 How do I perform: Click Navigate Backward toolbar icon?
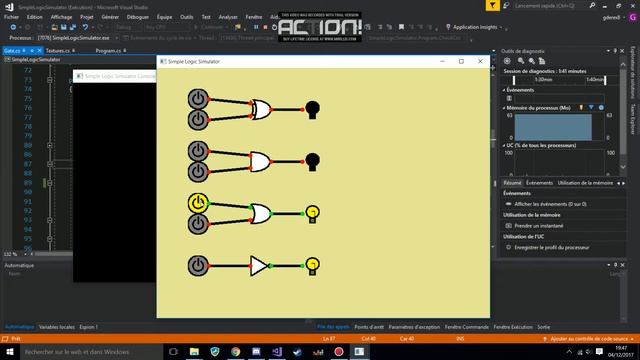[x=13, y=27]
